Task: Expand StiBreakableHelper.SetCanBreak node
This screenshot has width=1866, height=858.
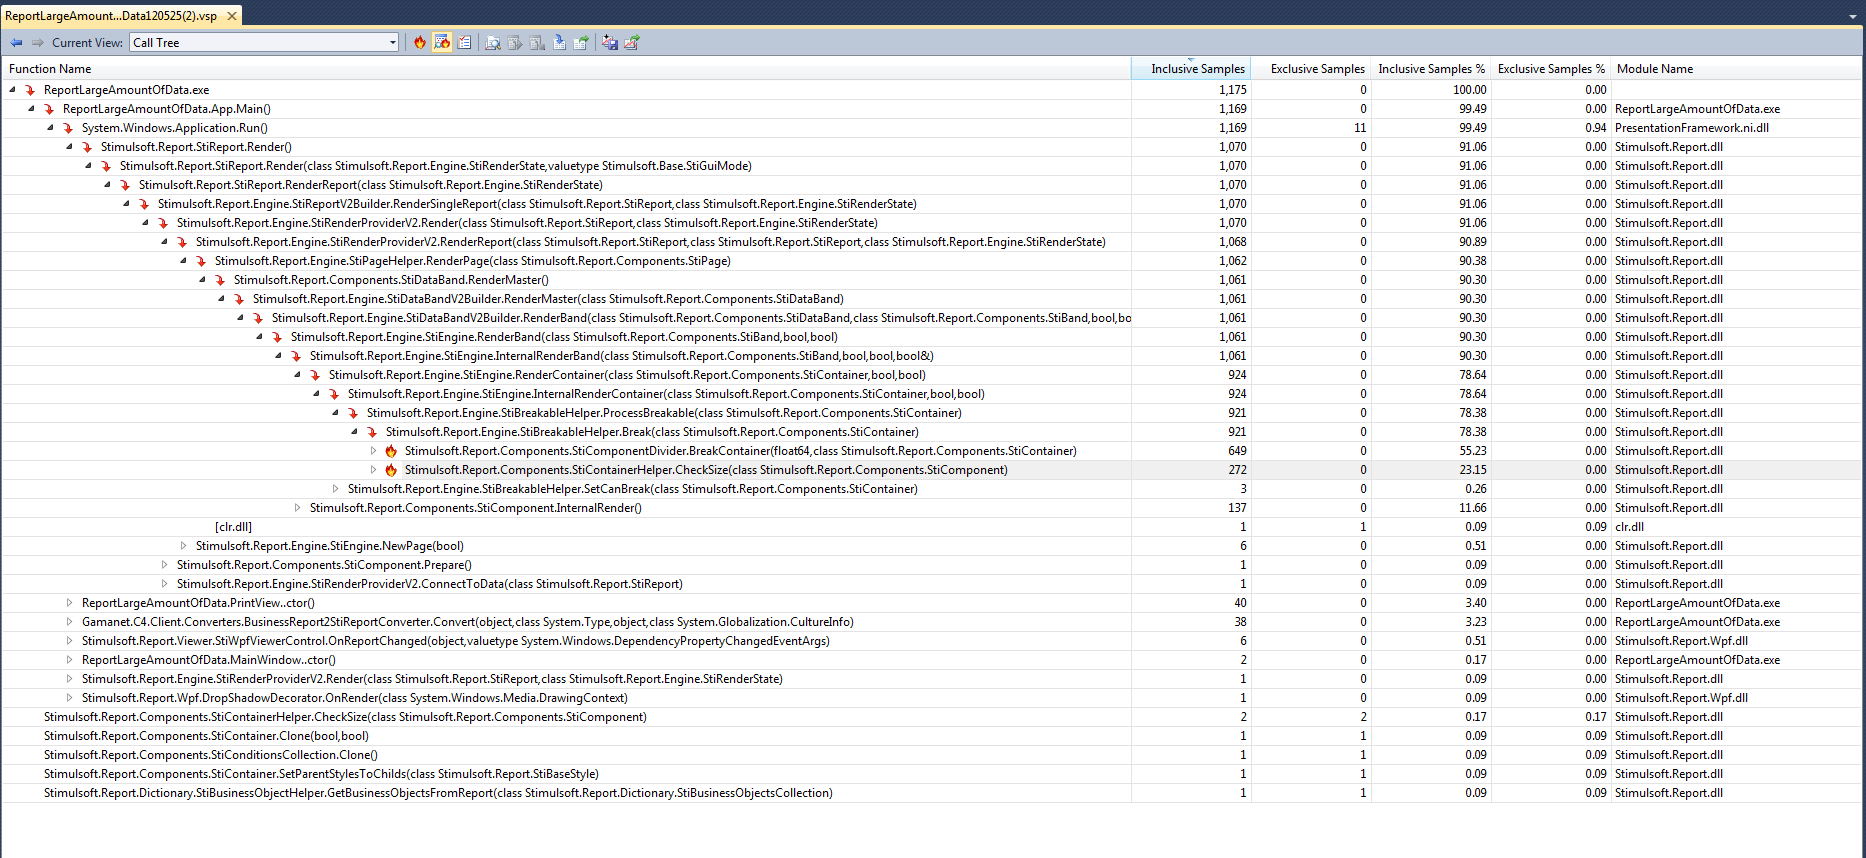Action: coord(335,489)
